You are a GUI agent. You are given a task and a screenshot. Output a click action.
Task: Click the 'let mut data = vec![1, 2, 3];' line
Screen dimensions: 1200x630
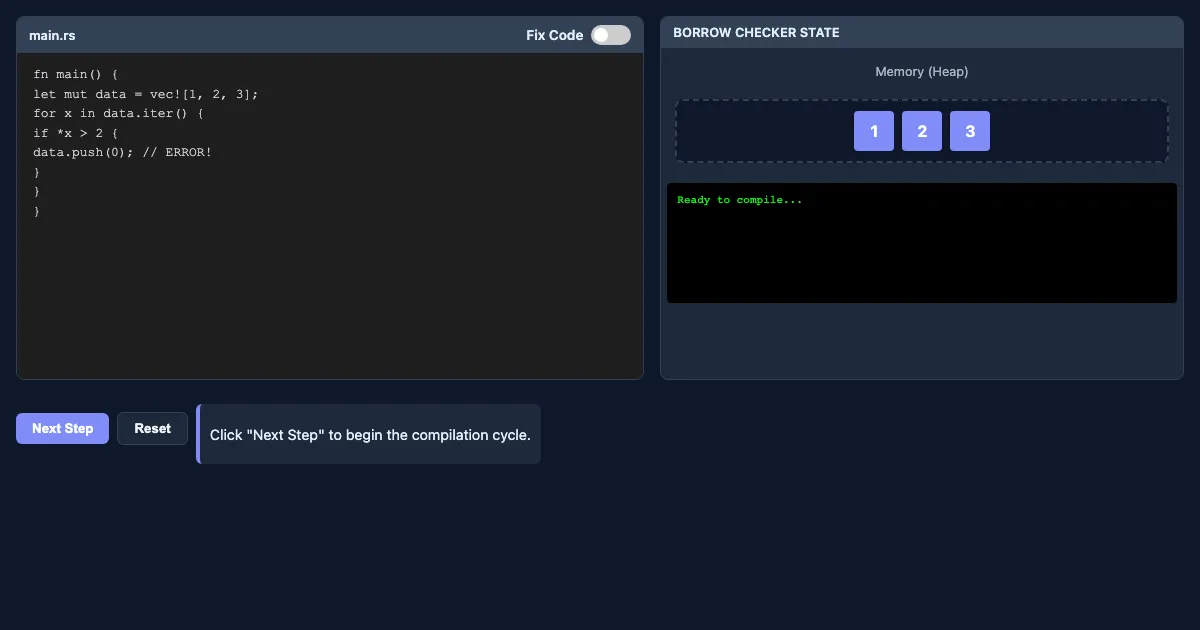pos(146,94)
